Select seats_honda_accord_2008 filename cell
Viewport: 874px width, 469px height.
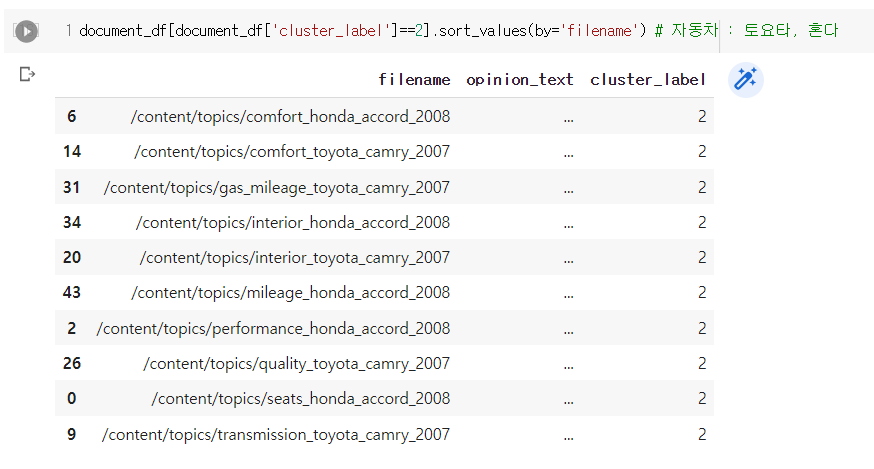300,398
